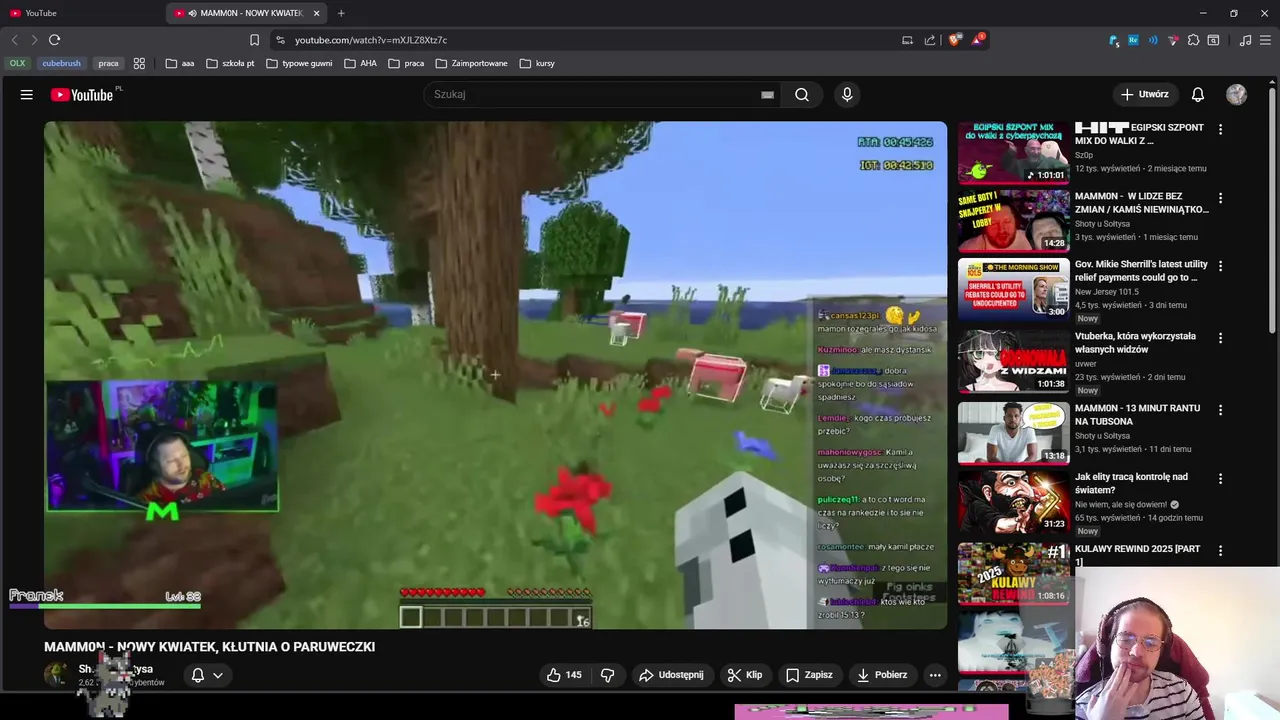This screenshot has height=720, width=1280.
Task: Go back using browser back arrow
Action: click(14, 40)
